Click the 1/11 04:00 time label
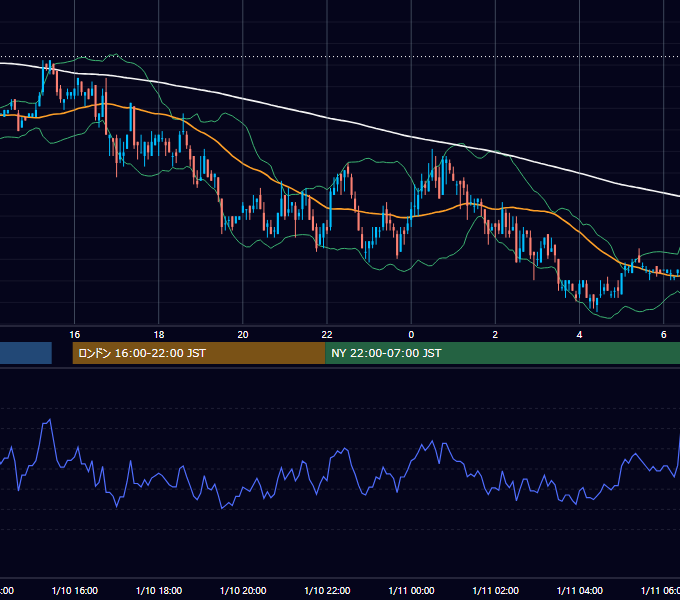 (x=579, y=590)
